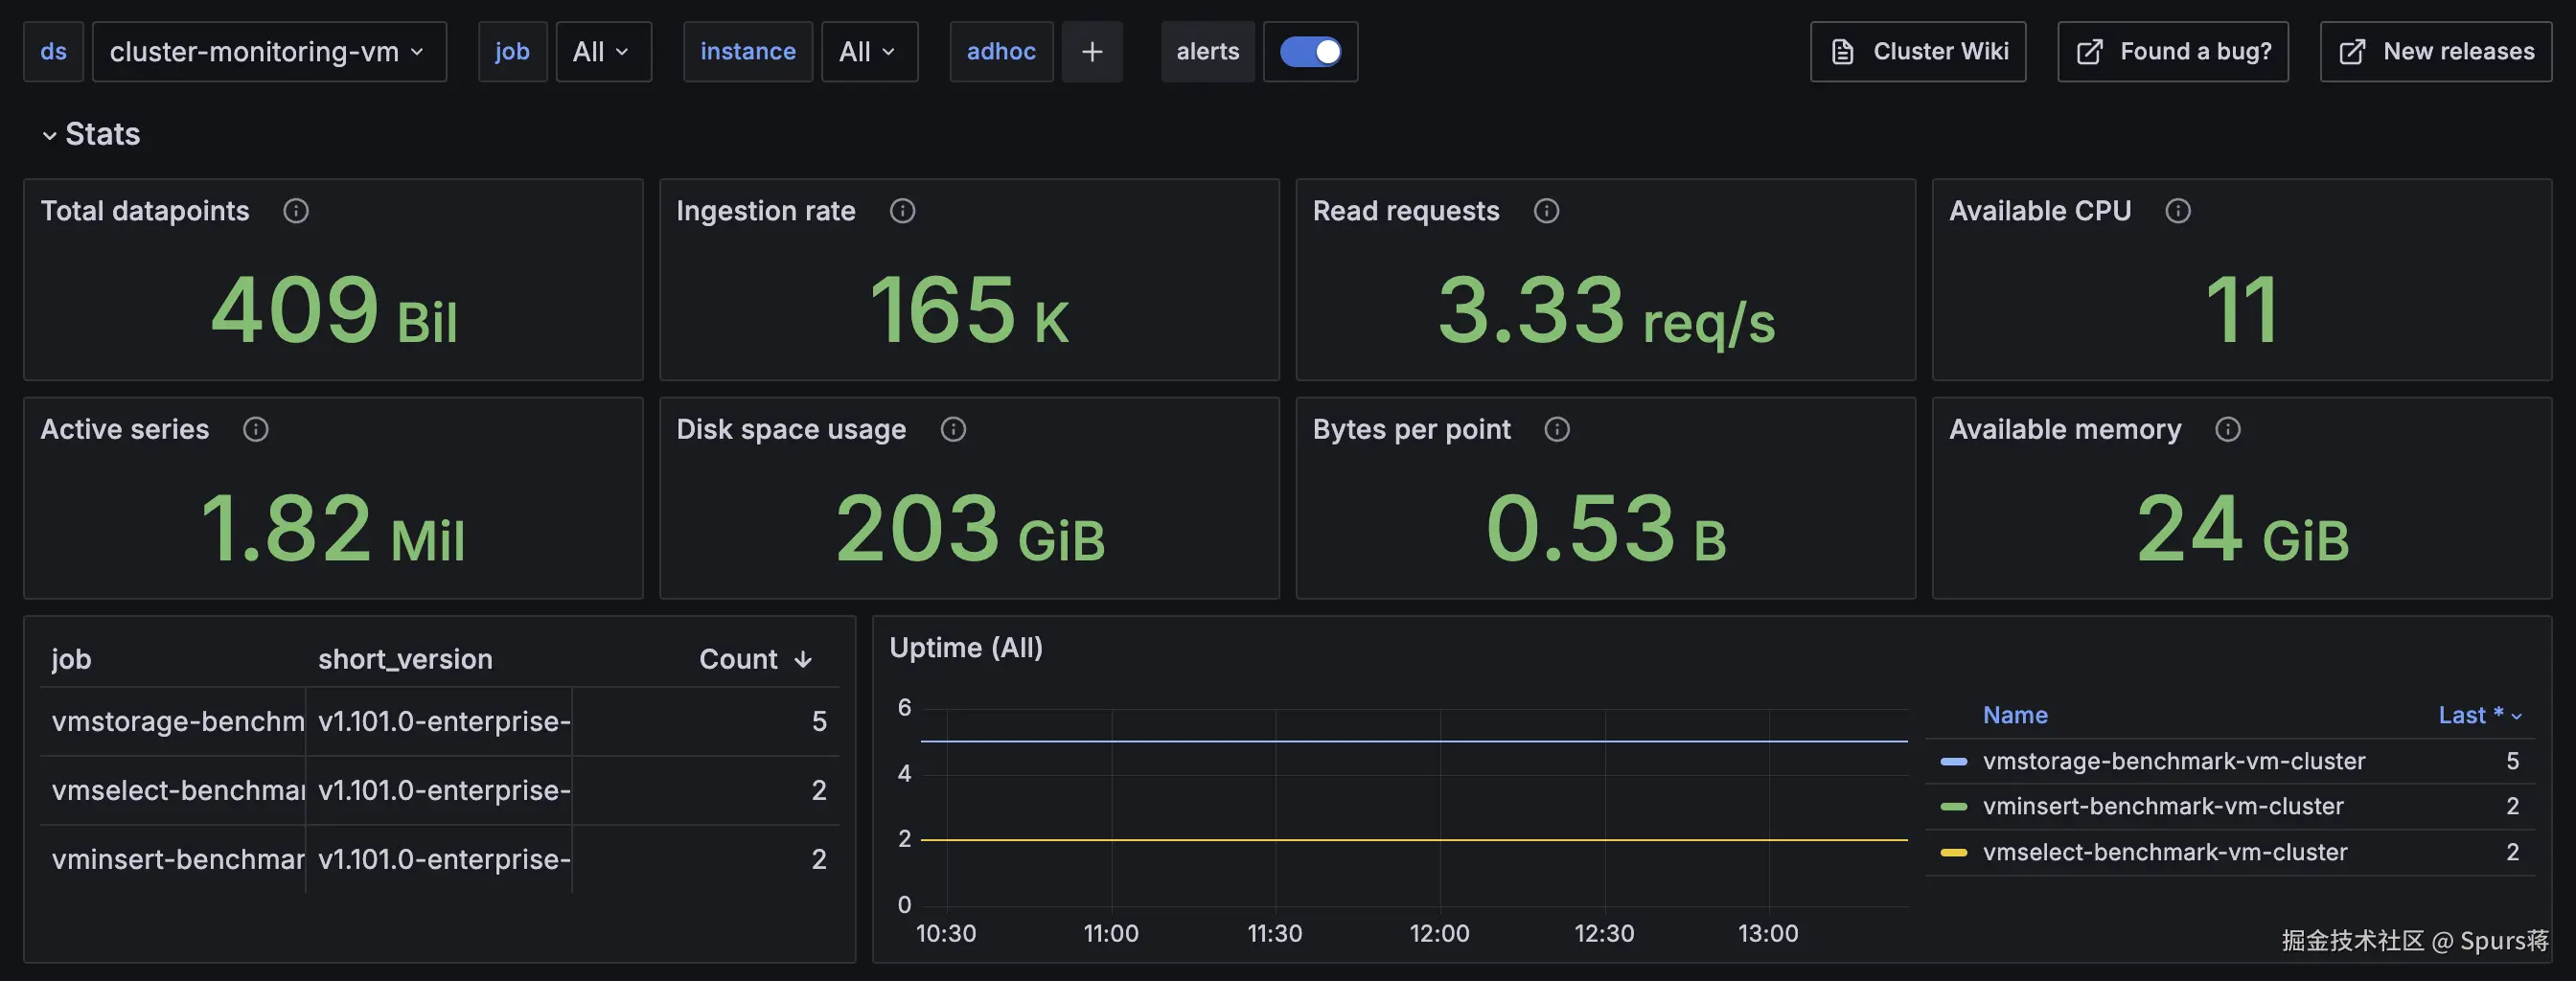Click info icon next to Available memory
Screen dimensions: 2576x981
(x=2227, y=429)
